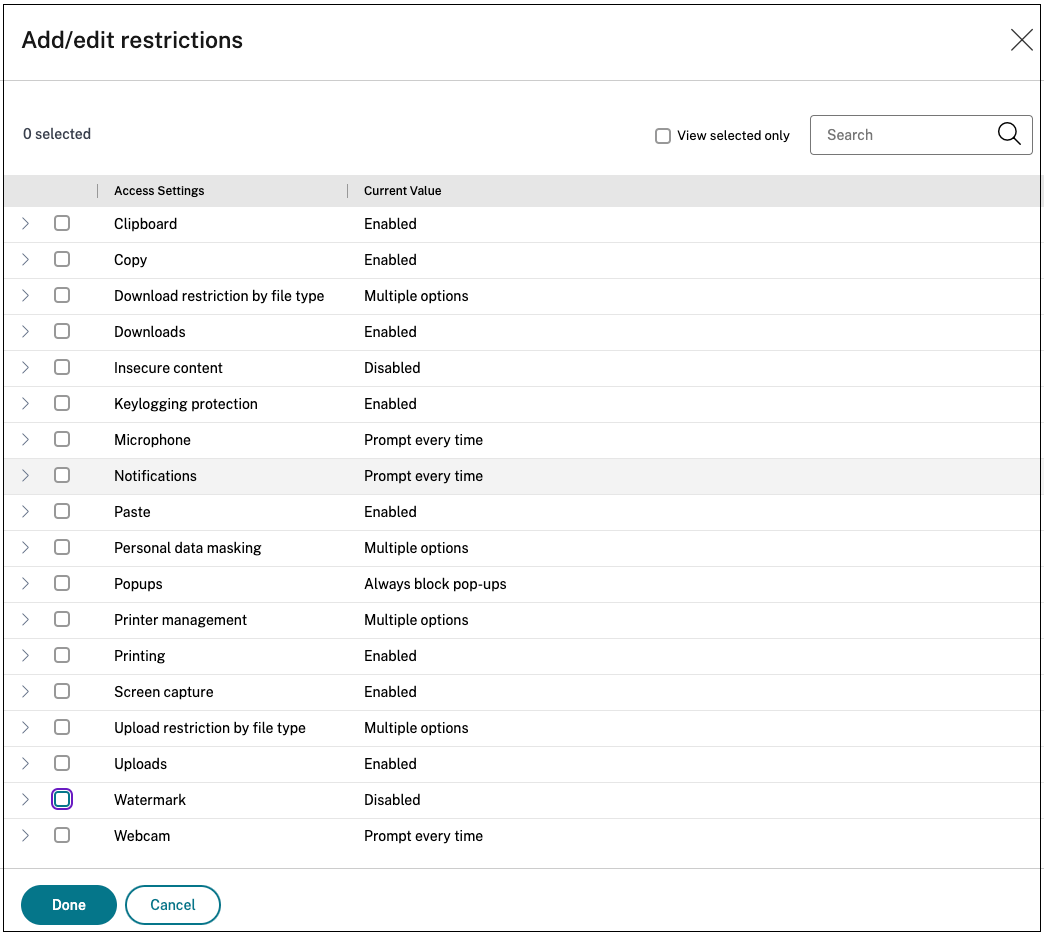Sort by Access Settings column header
The image size is (1044, 936).
tap(159, 191)
